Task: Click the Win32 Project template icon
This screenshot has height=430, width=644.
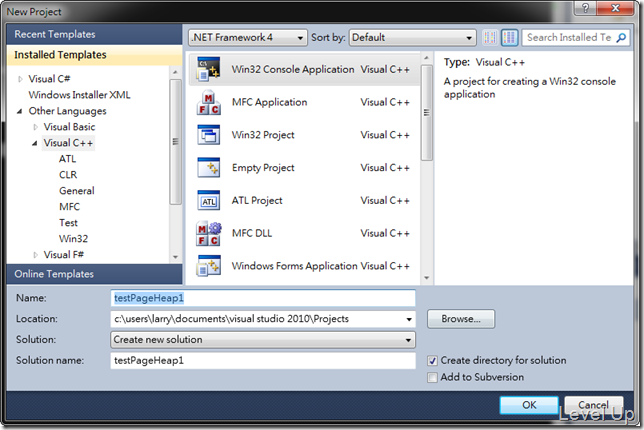Action: [x=209, y=135]
